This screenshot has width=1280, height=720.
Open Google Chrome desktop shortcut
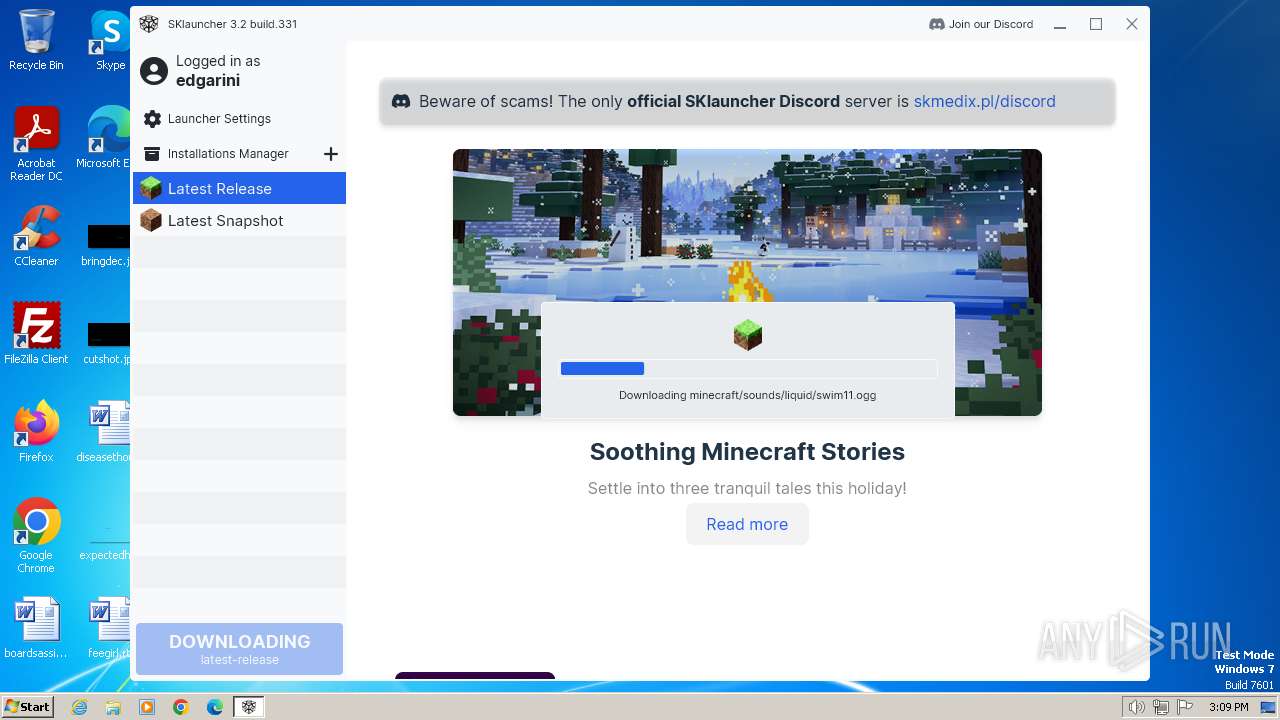[36, 536]
